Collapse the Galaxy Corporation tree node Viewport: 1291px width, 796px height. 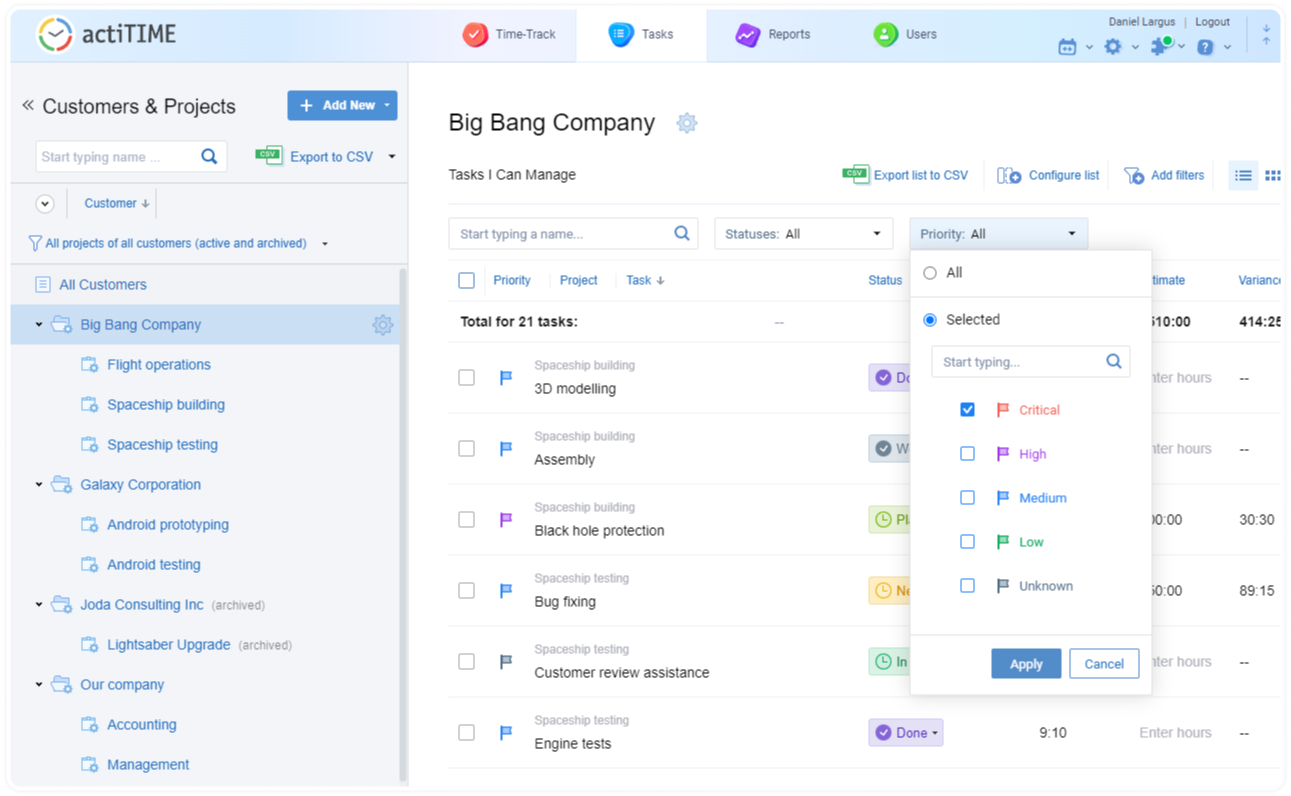39,485
